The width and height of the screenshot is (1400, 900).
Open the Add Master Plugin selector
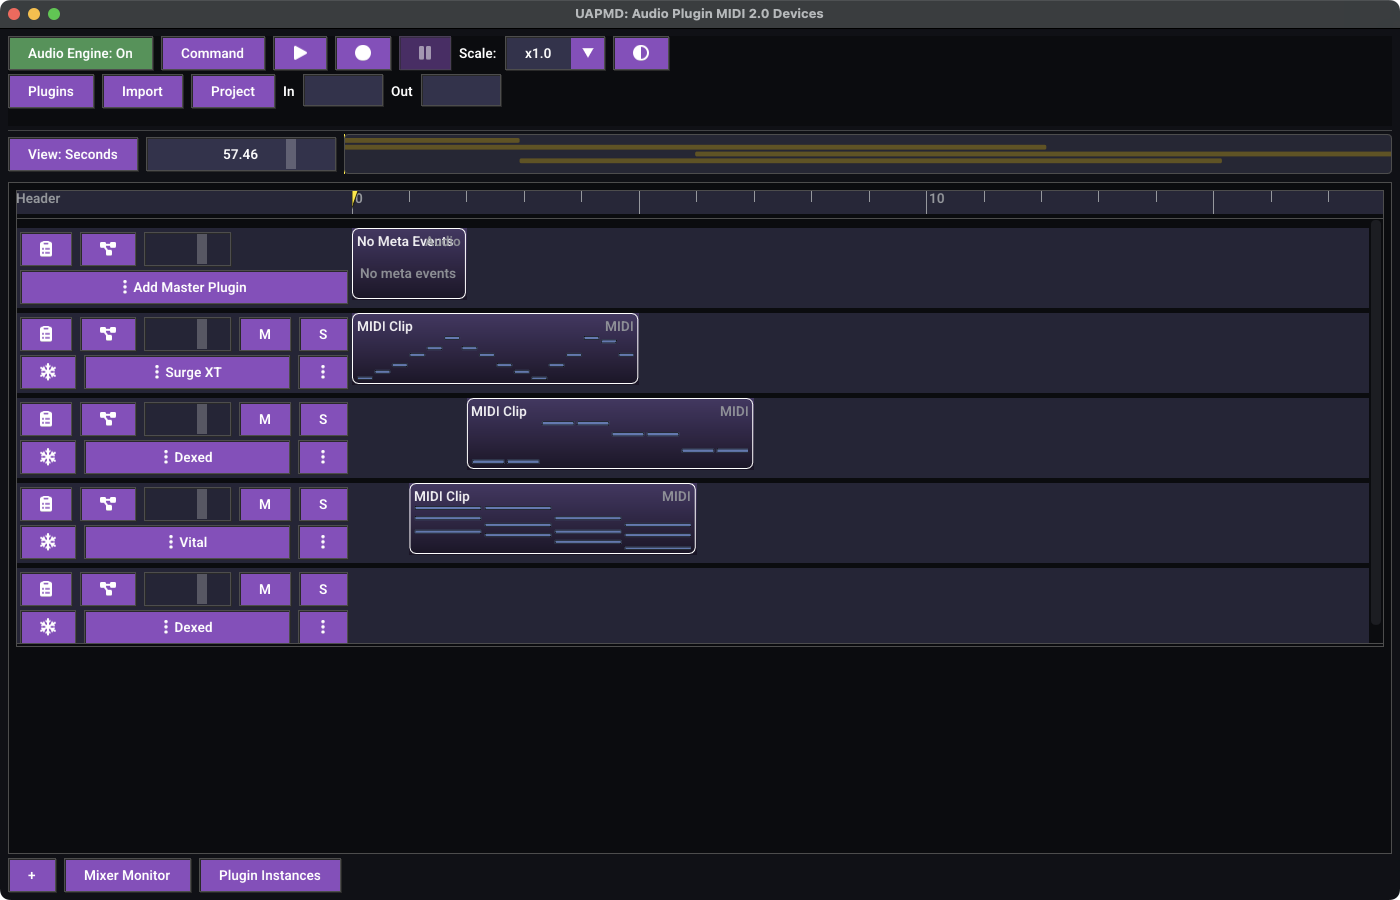184,287
